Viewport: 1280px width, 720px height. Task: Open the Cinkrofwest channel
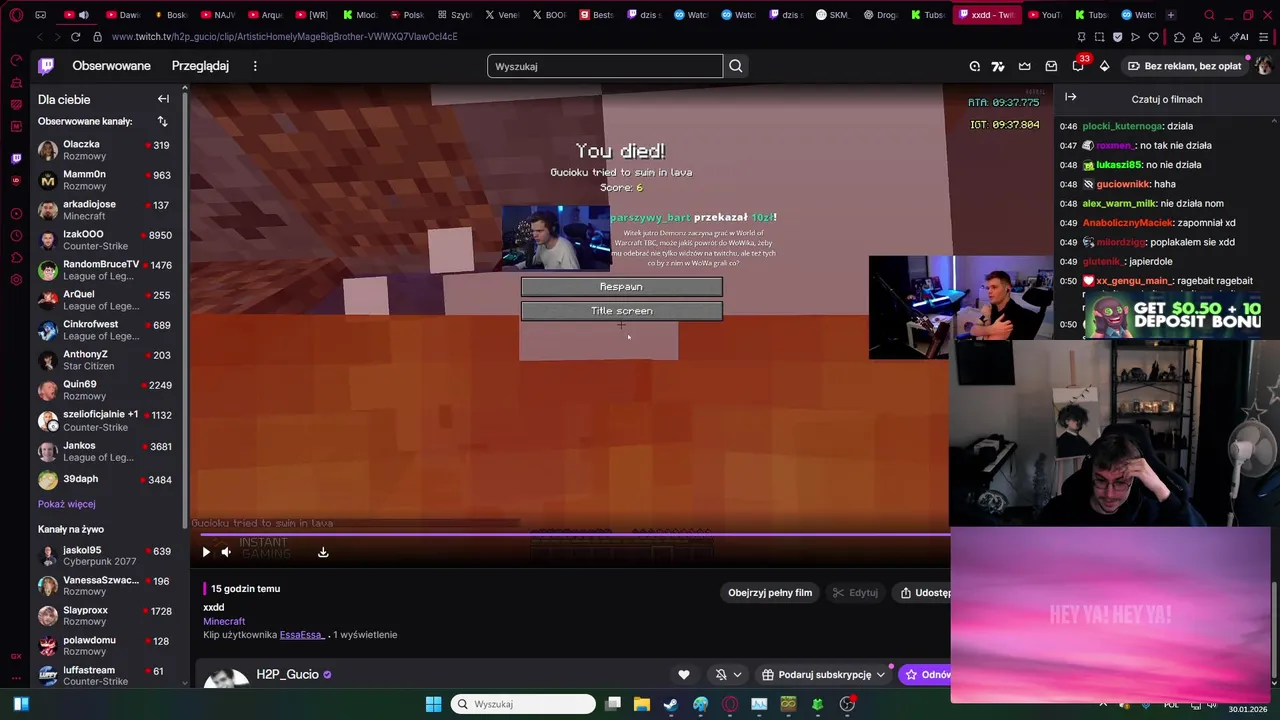[110, 330]
